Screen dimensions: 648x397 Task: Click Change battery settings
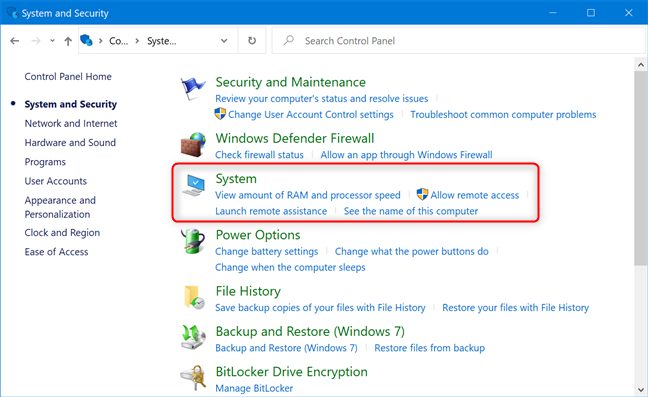pyautogui.click(x=267, y=252)
